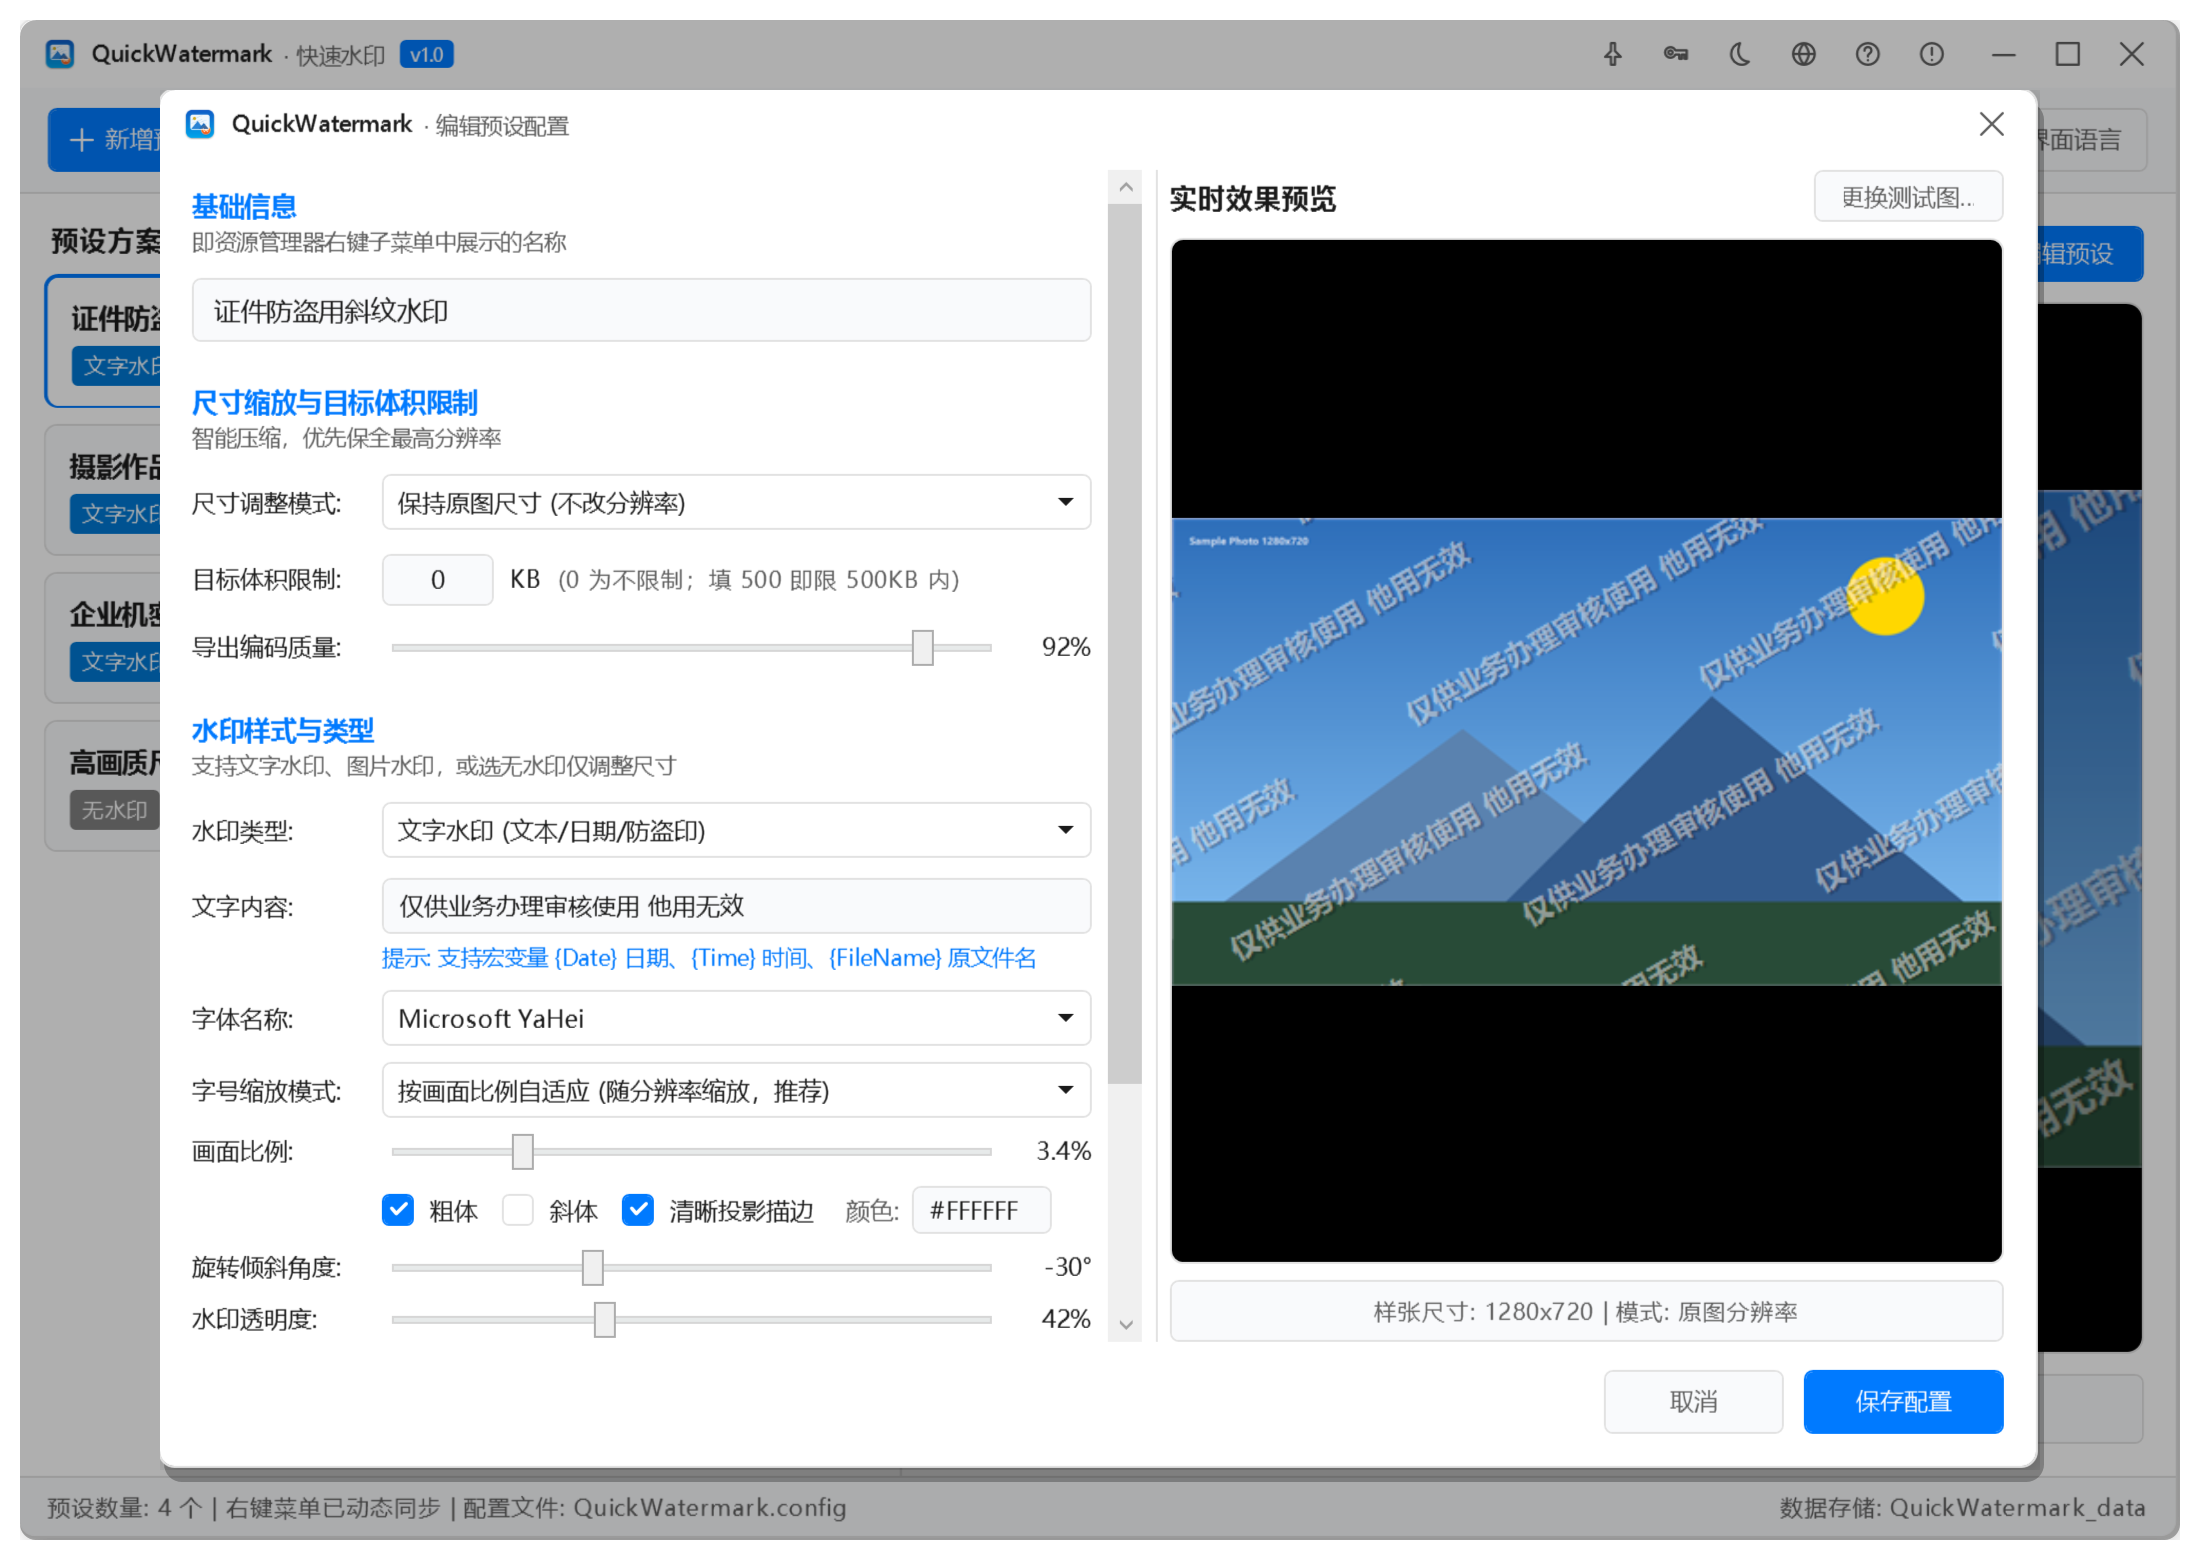Viewport: 2200px width, 1560px height.
Task: Open the 尺寸调整模式 dropdown
Action: pyautogui.click(x=736, y=502)
